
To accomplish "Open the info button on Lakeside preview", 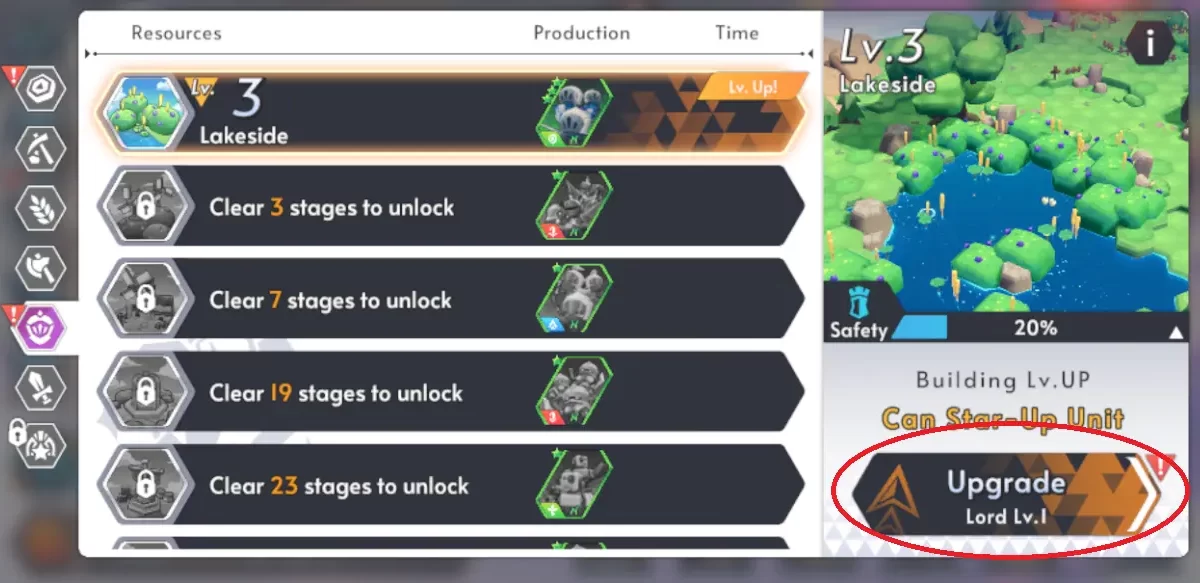I will [1149, 44].
